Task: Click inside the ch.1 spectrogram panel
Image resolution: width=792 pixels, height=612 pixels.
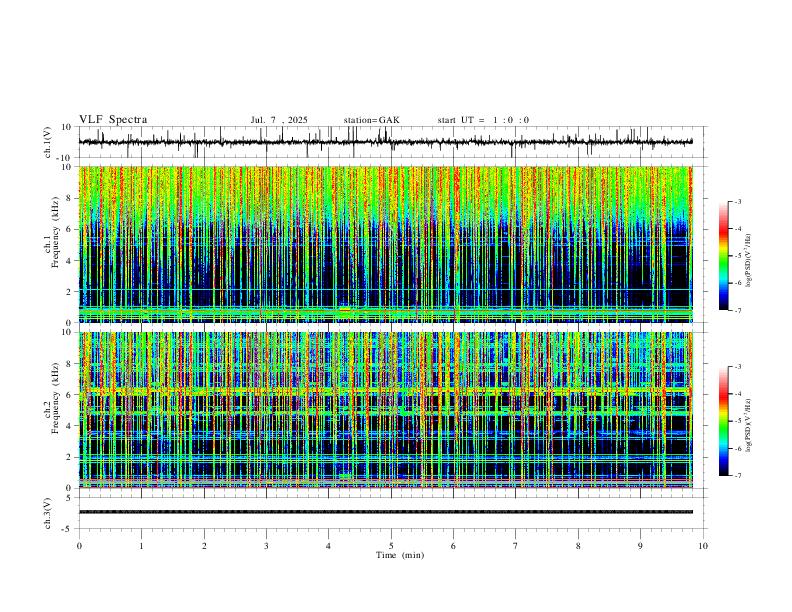Action: (385, 244)
